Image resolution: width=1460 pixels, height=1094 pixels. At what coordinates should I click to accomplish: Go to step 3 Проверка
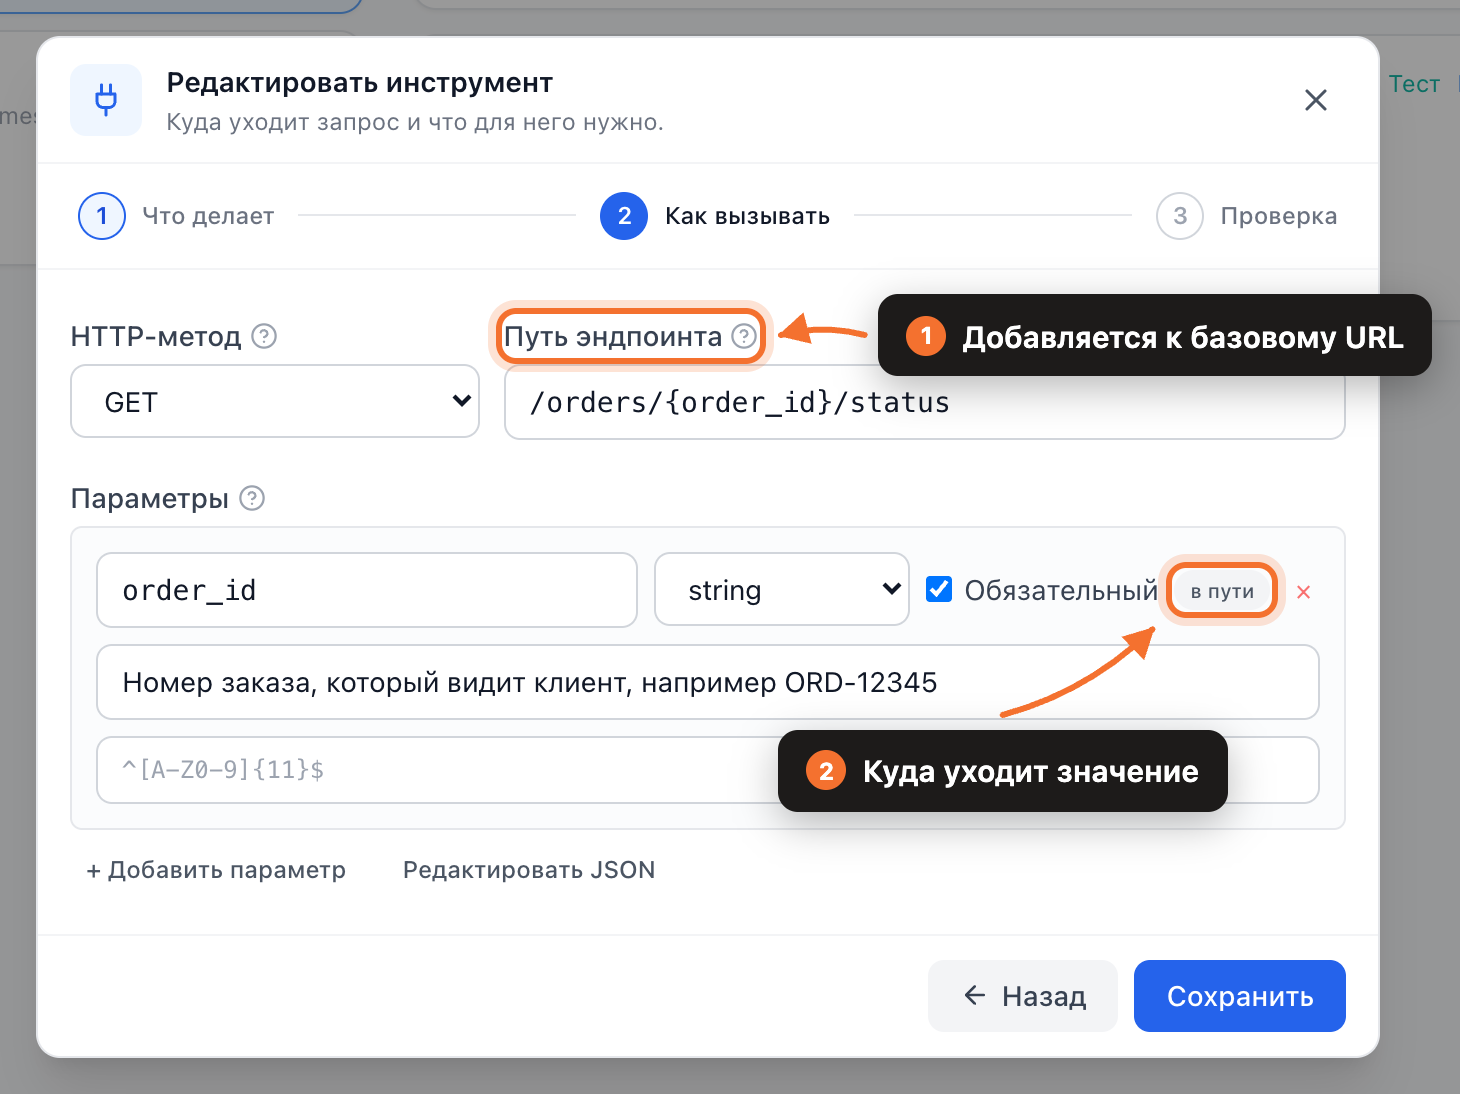tap(1246, 216)
